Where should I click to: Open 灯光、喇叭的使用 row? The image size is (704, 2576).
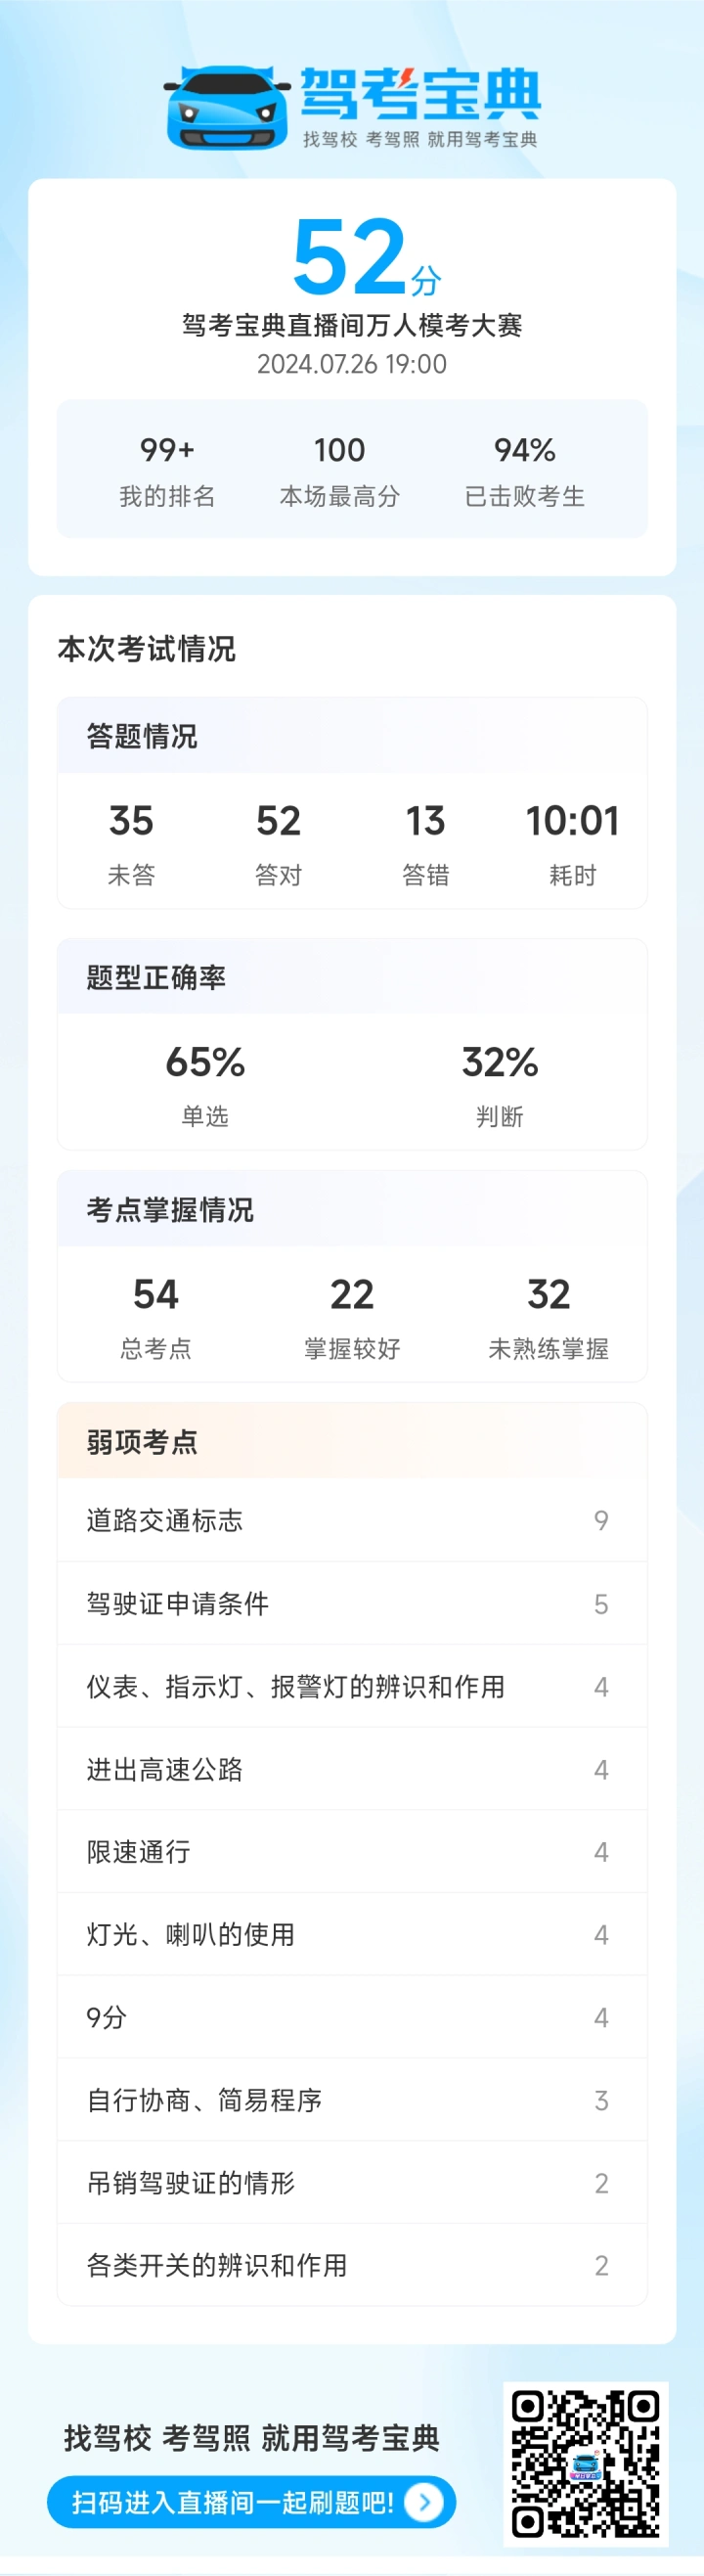click(x=352, y=1934)
